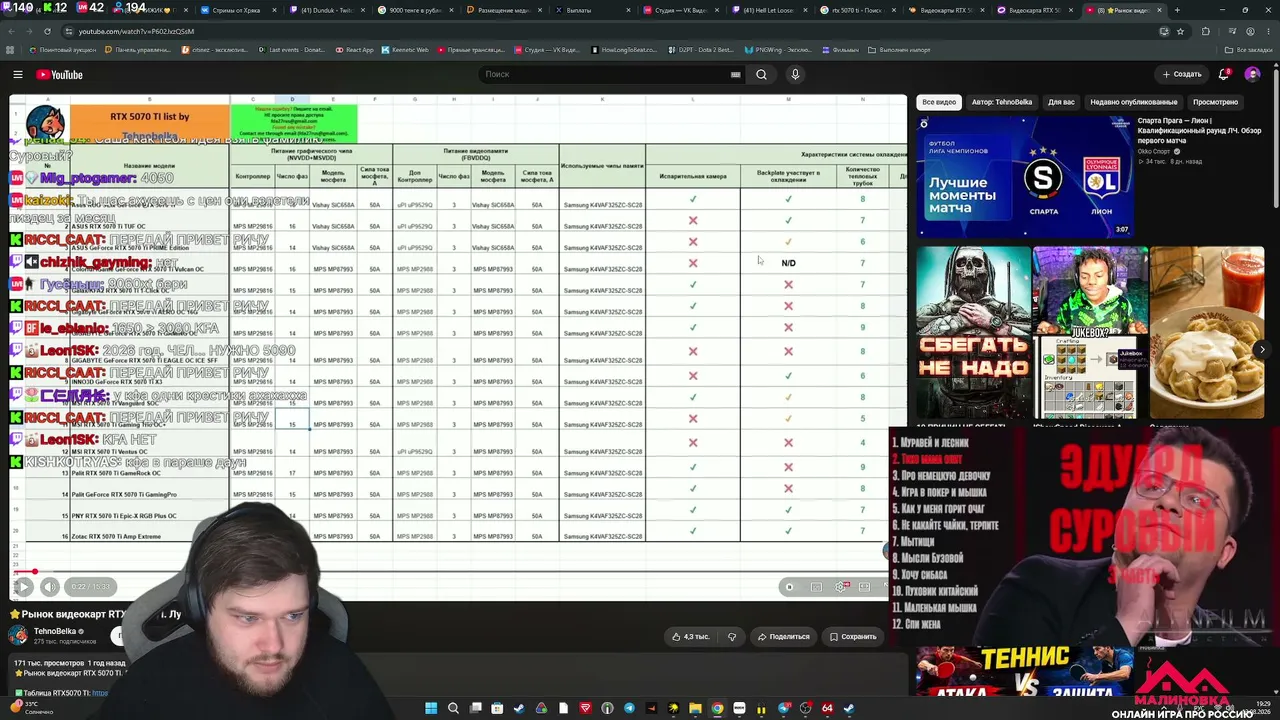Click the browser address bar URL
The width and height of the screenshot is (1280, 720).
pos(136,31)
